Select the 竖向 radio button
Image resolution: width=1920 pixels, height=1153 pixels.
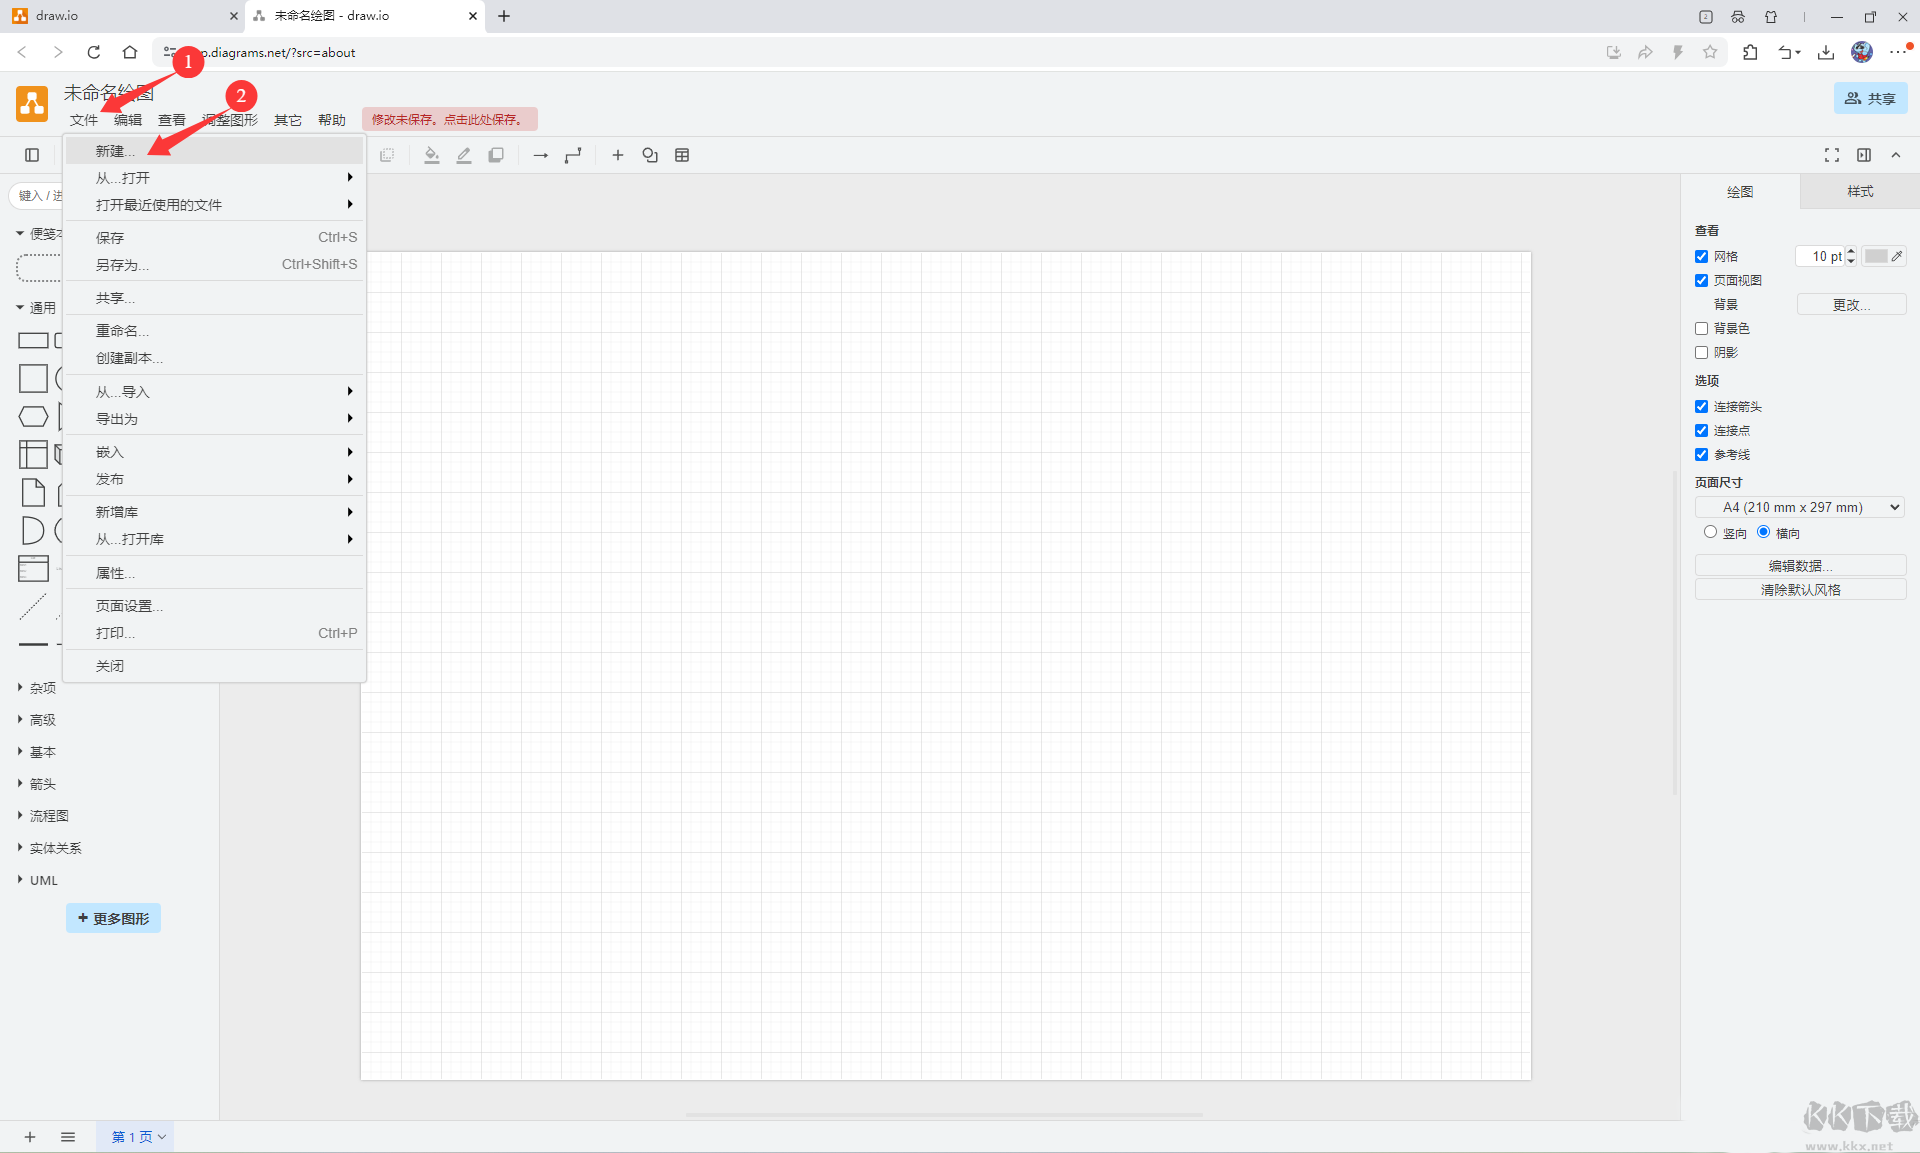point(1709,532)
